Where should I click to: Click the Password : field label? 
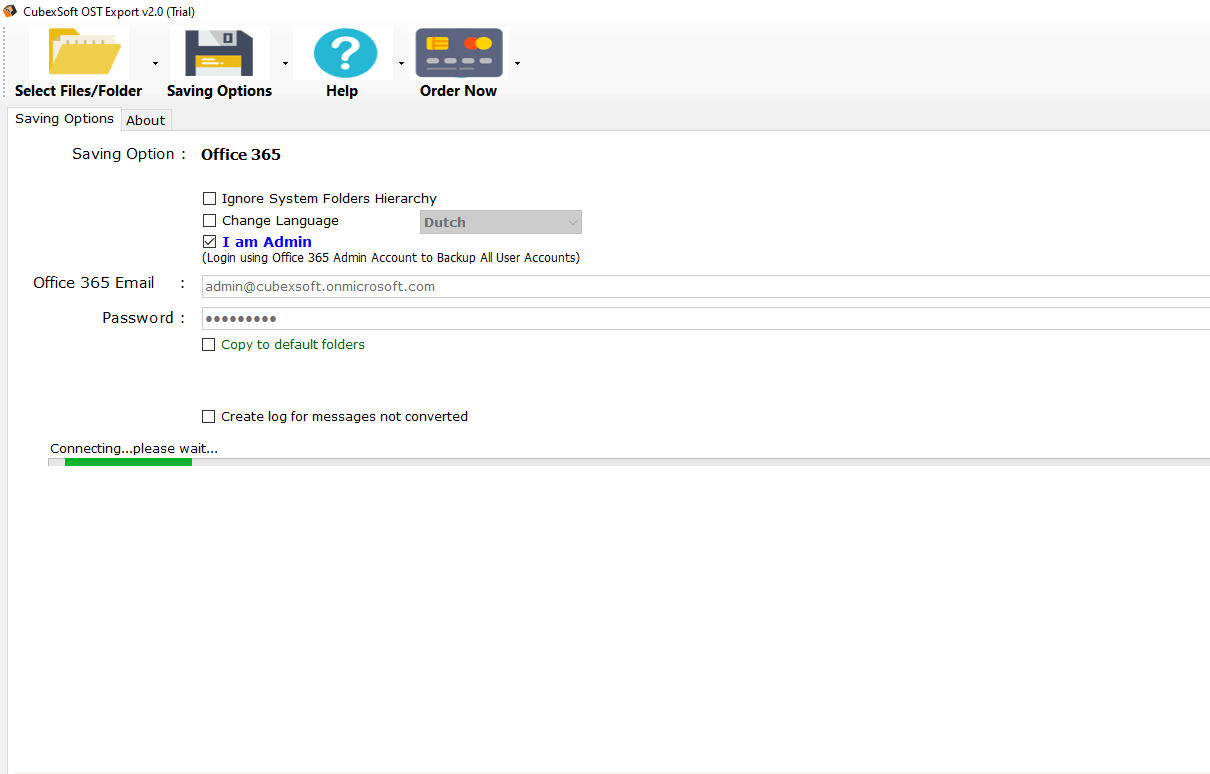click(144, 318)
